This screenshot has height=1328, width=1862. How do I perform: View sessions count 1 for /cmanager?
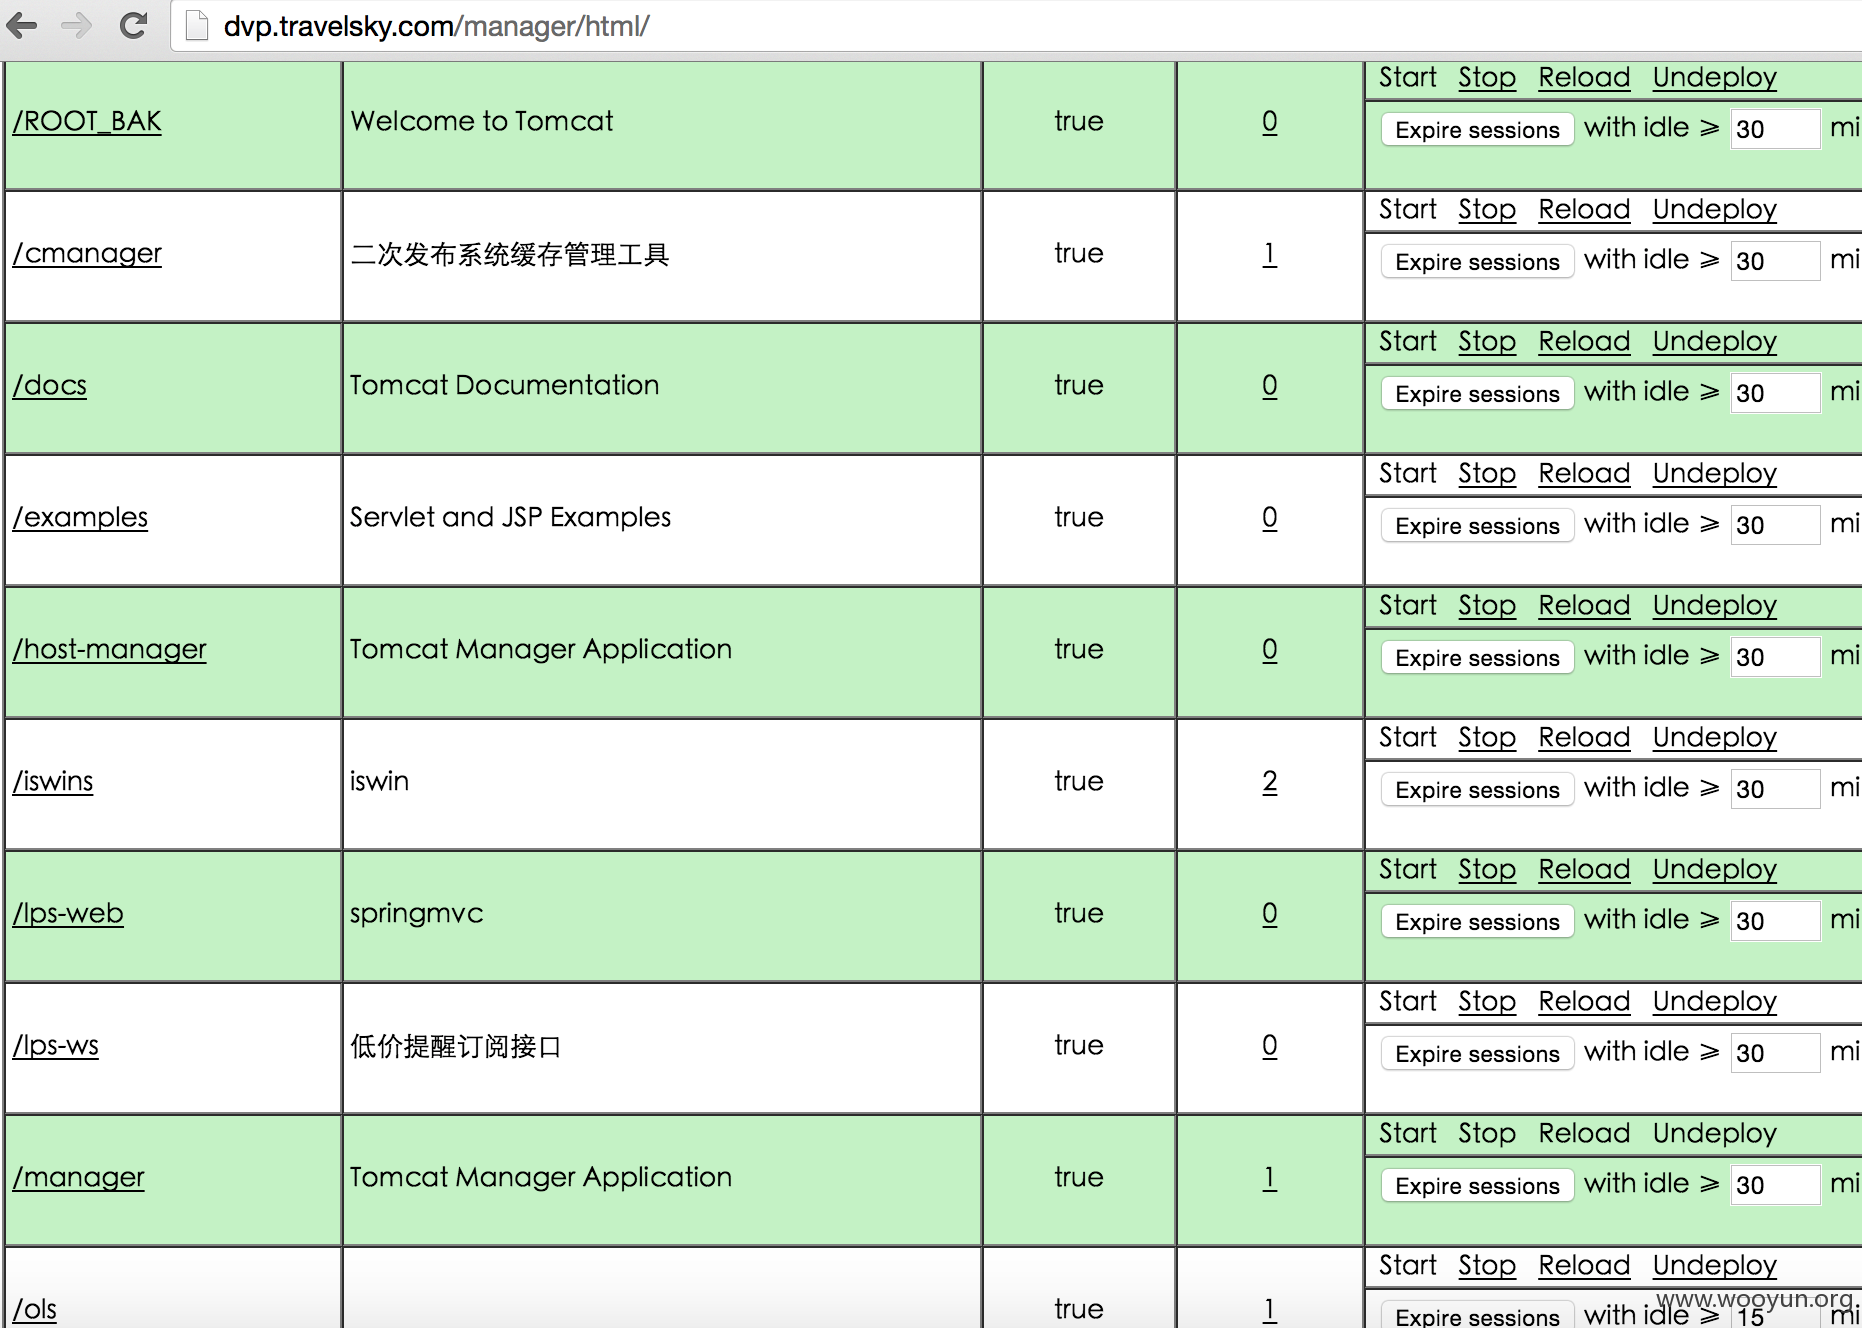(x=1270, y=253)
